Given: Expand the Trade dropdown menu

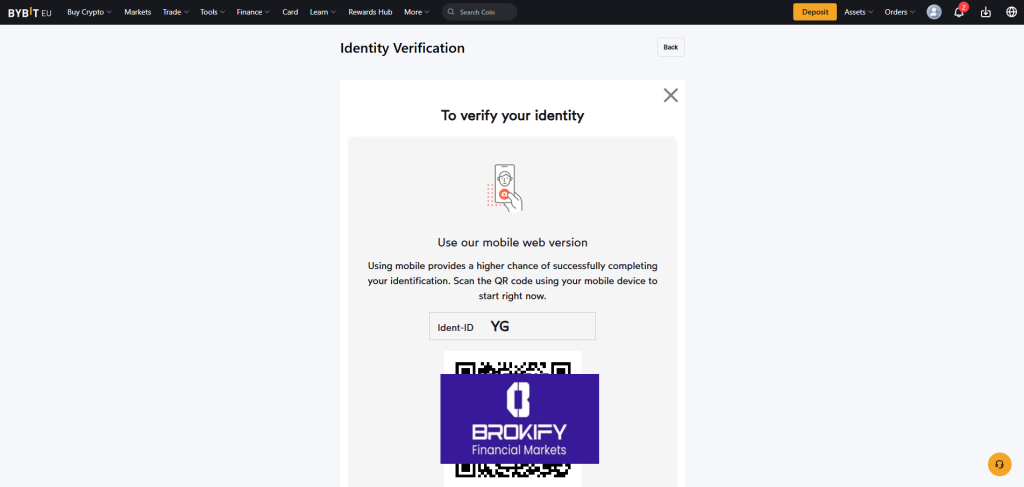Looking at the screenshot, I should (175, 12).
